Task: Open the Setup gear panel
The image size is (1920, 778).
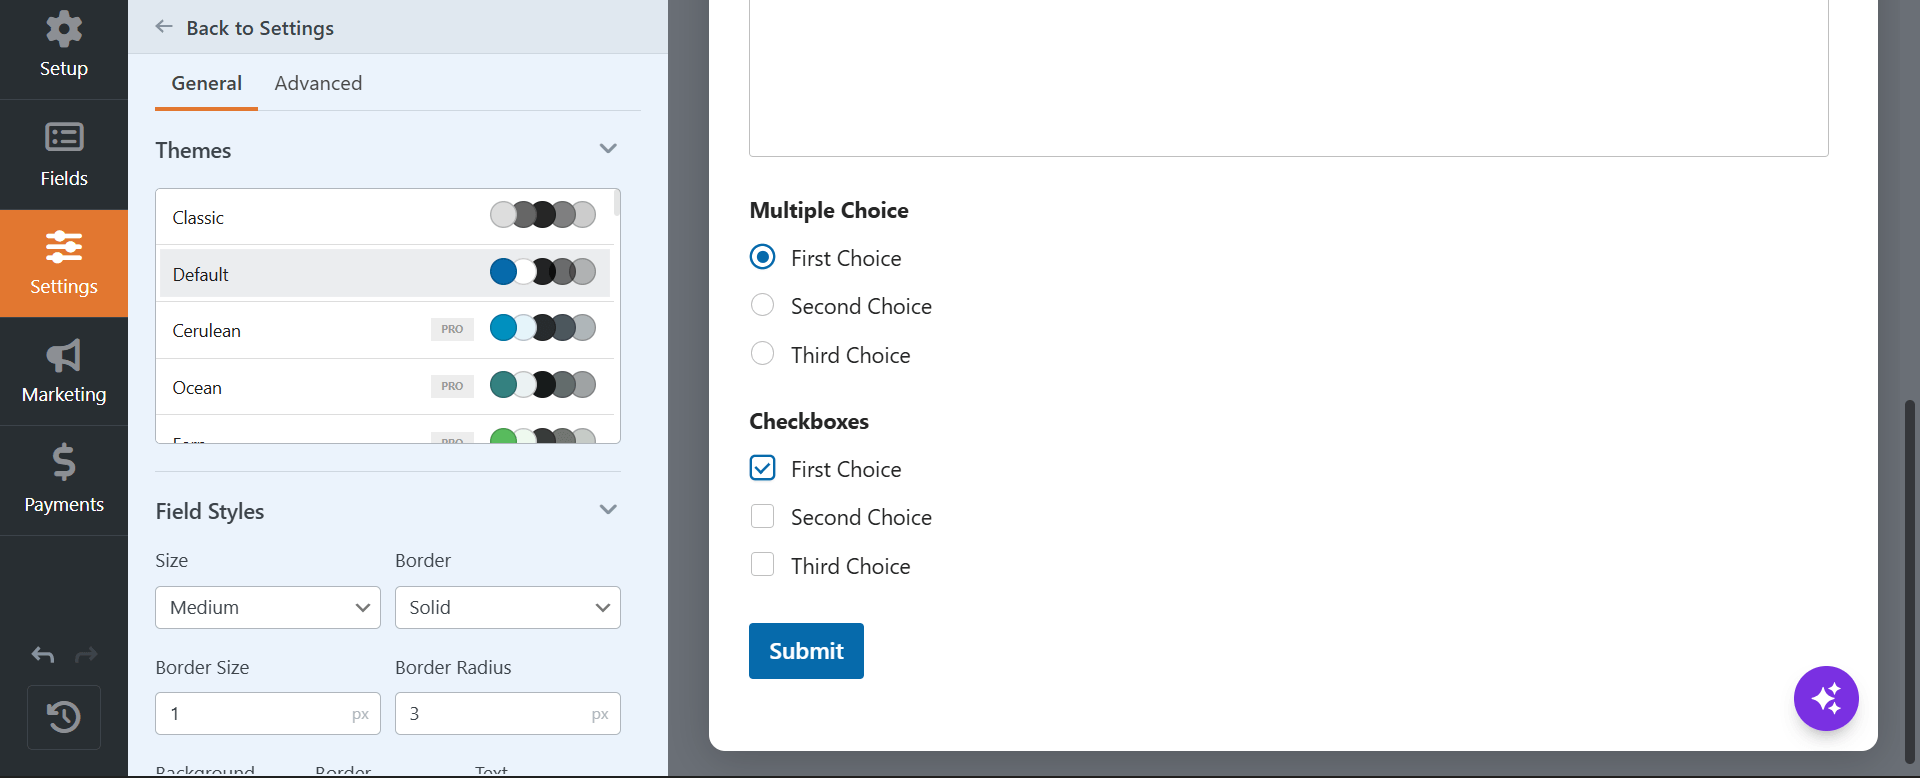Action: pyautogui.click(x=64, y=46)
